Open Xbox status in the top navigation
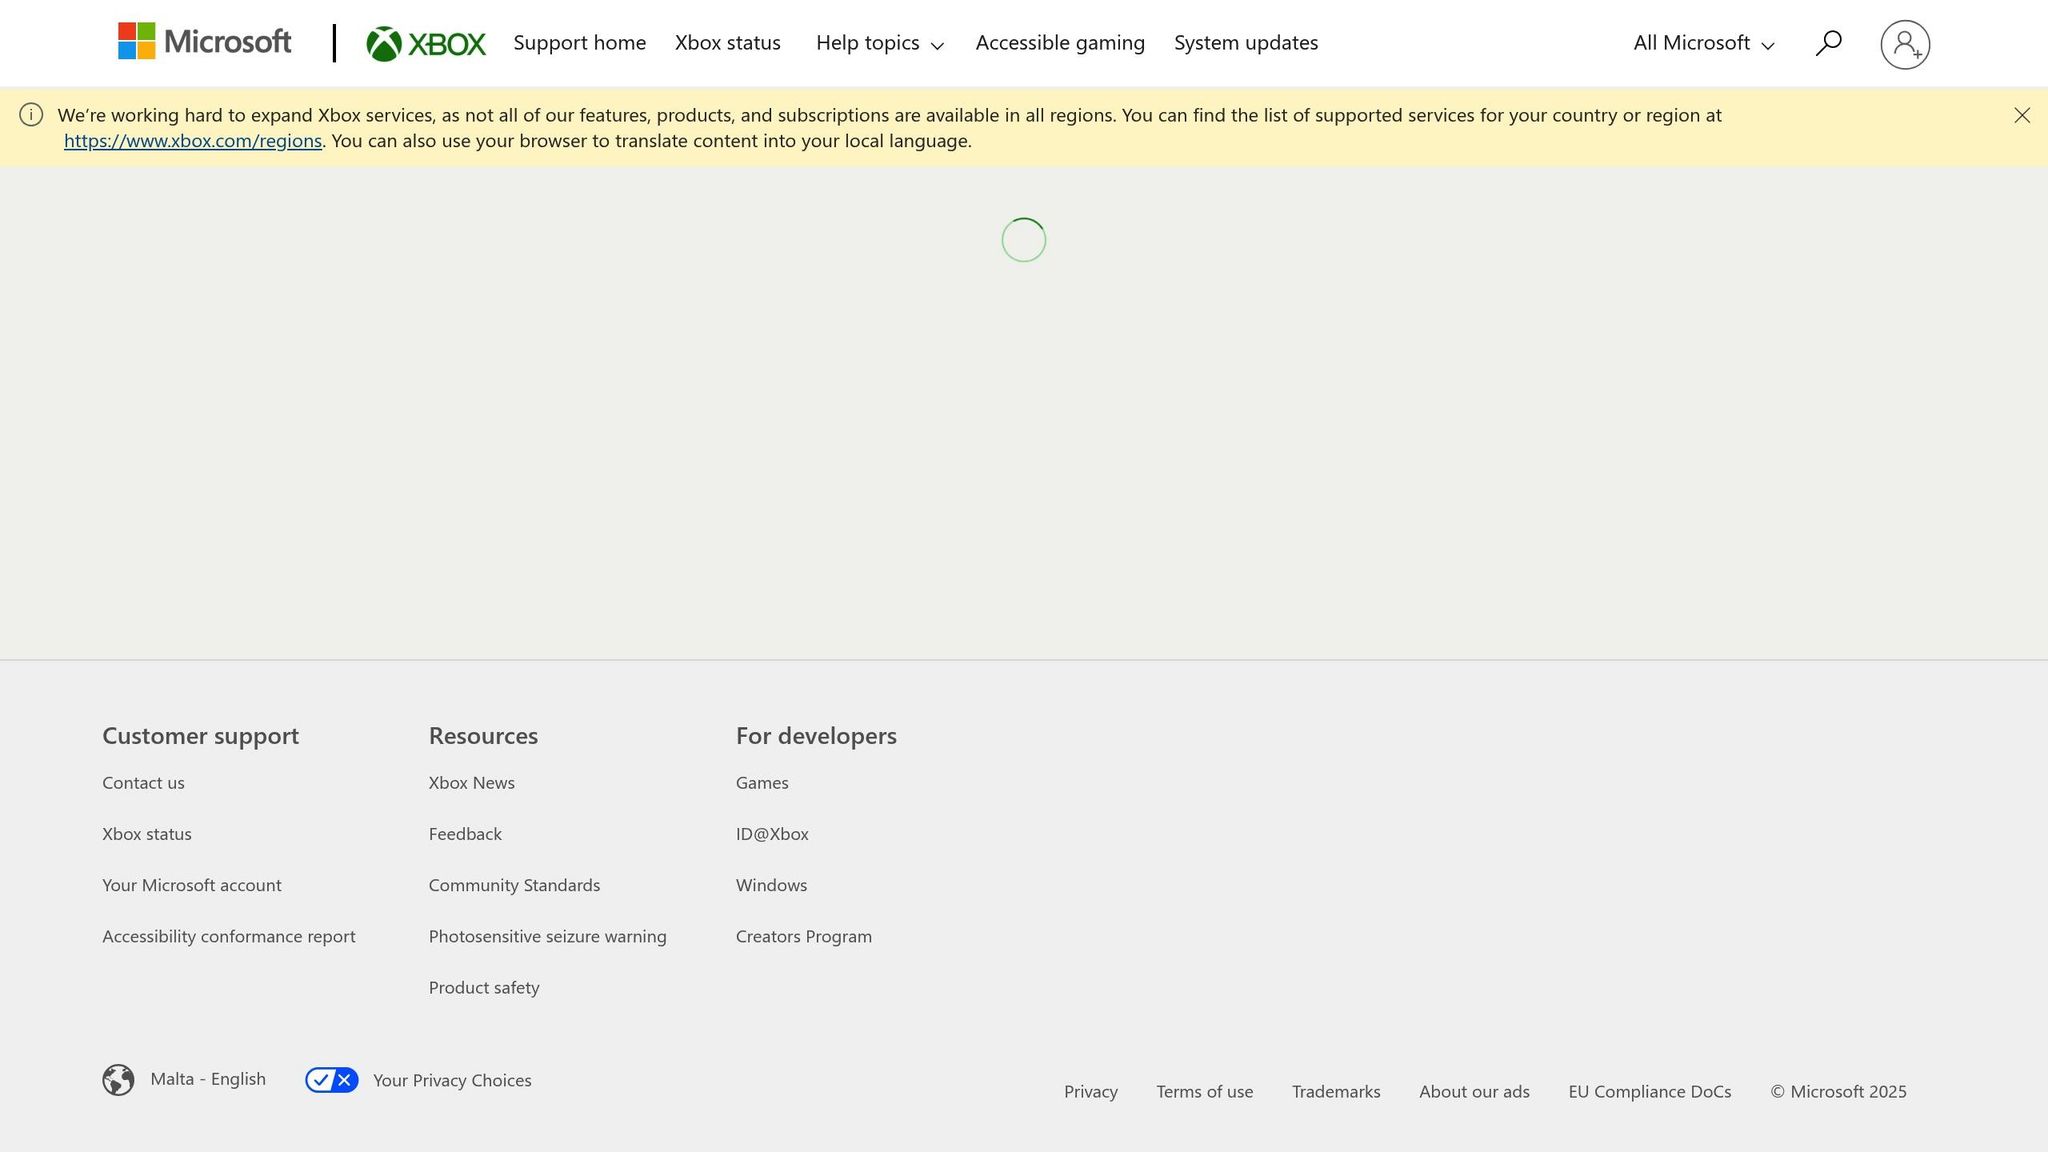The height and width of the screenshot is (1152, 2048). (x=728, y=43)
